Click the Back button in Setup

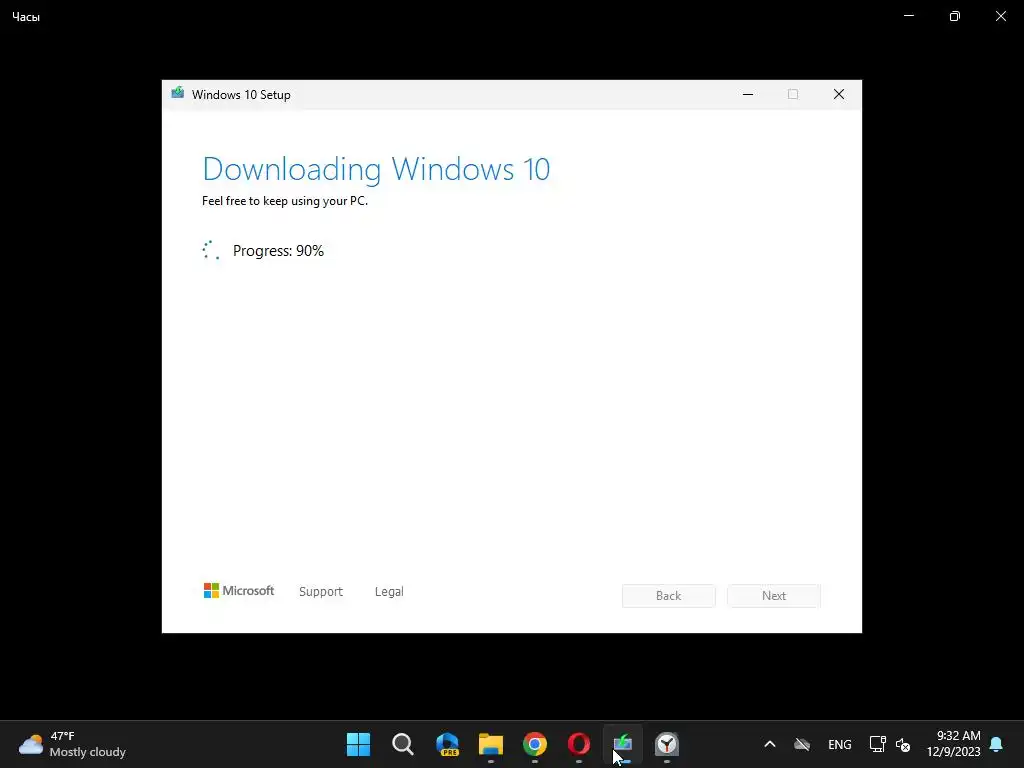pos(668,596)
